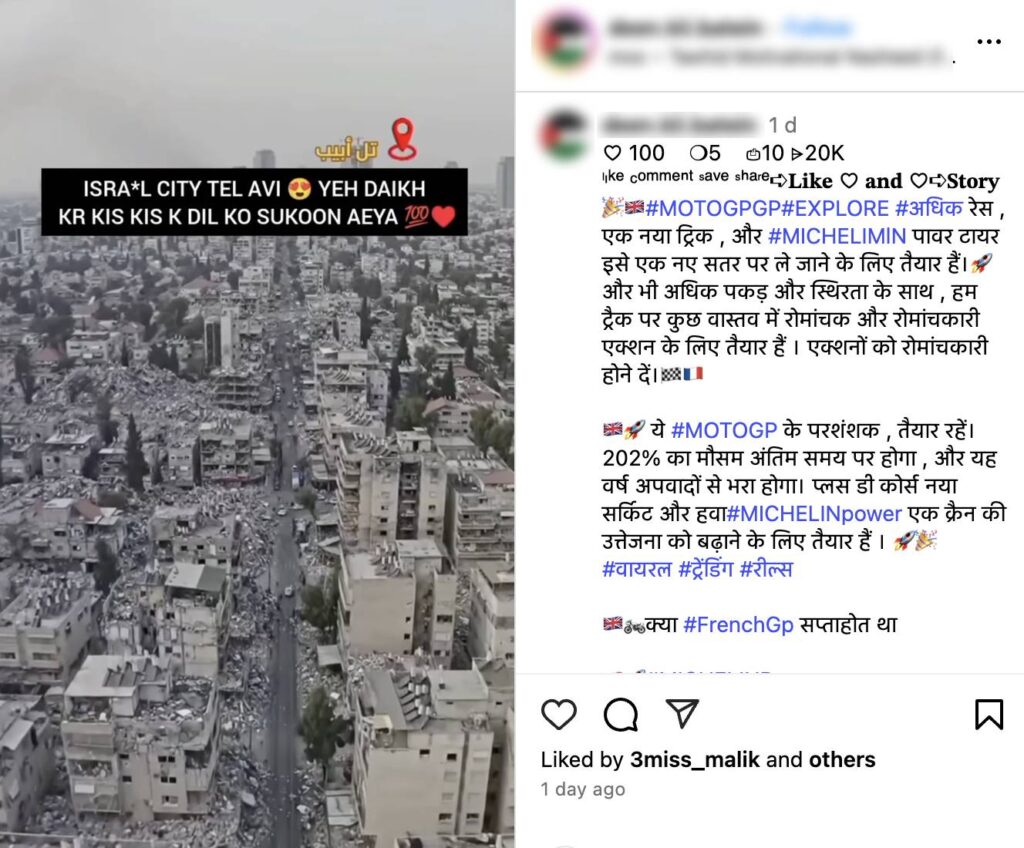The height and width of the screenshot is (848, 1024).
Task: Open the #EXPLORE hashtag
Action: [x=835, y=208]
